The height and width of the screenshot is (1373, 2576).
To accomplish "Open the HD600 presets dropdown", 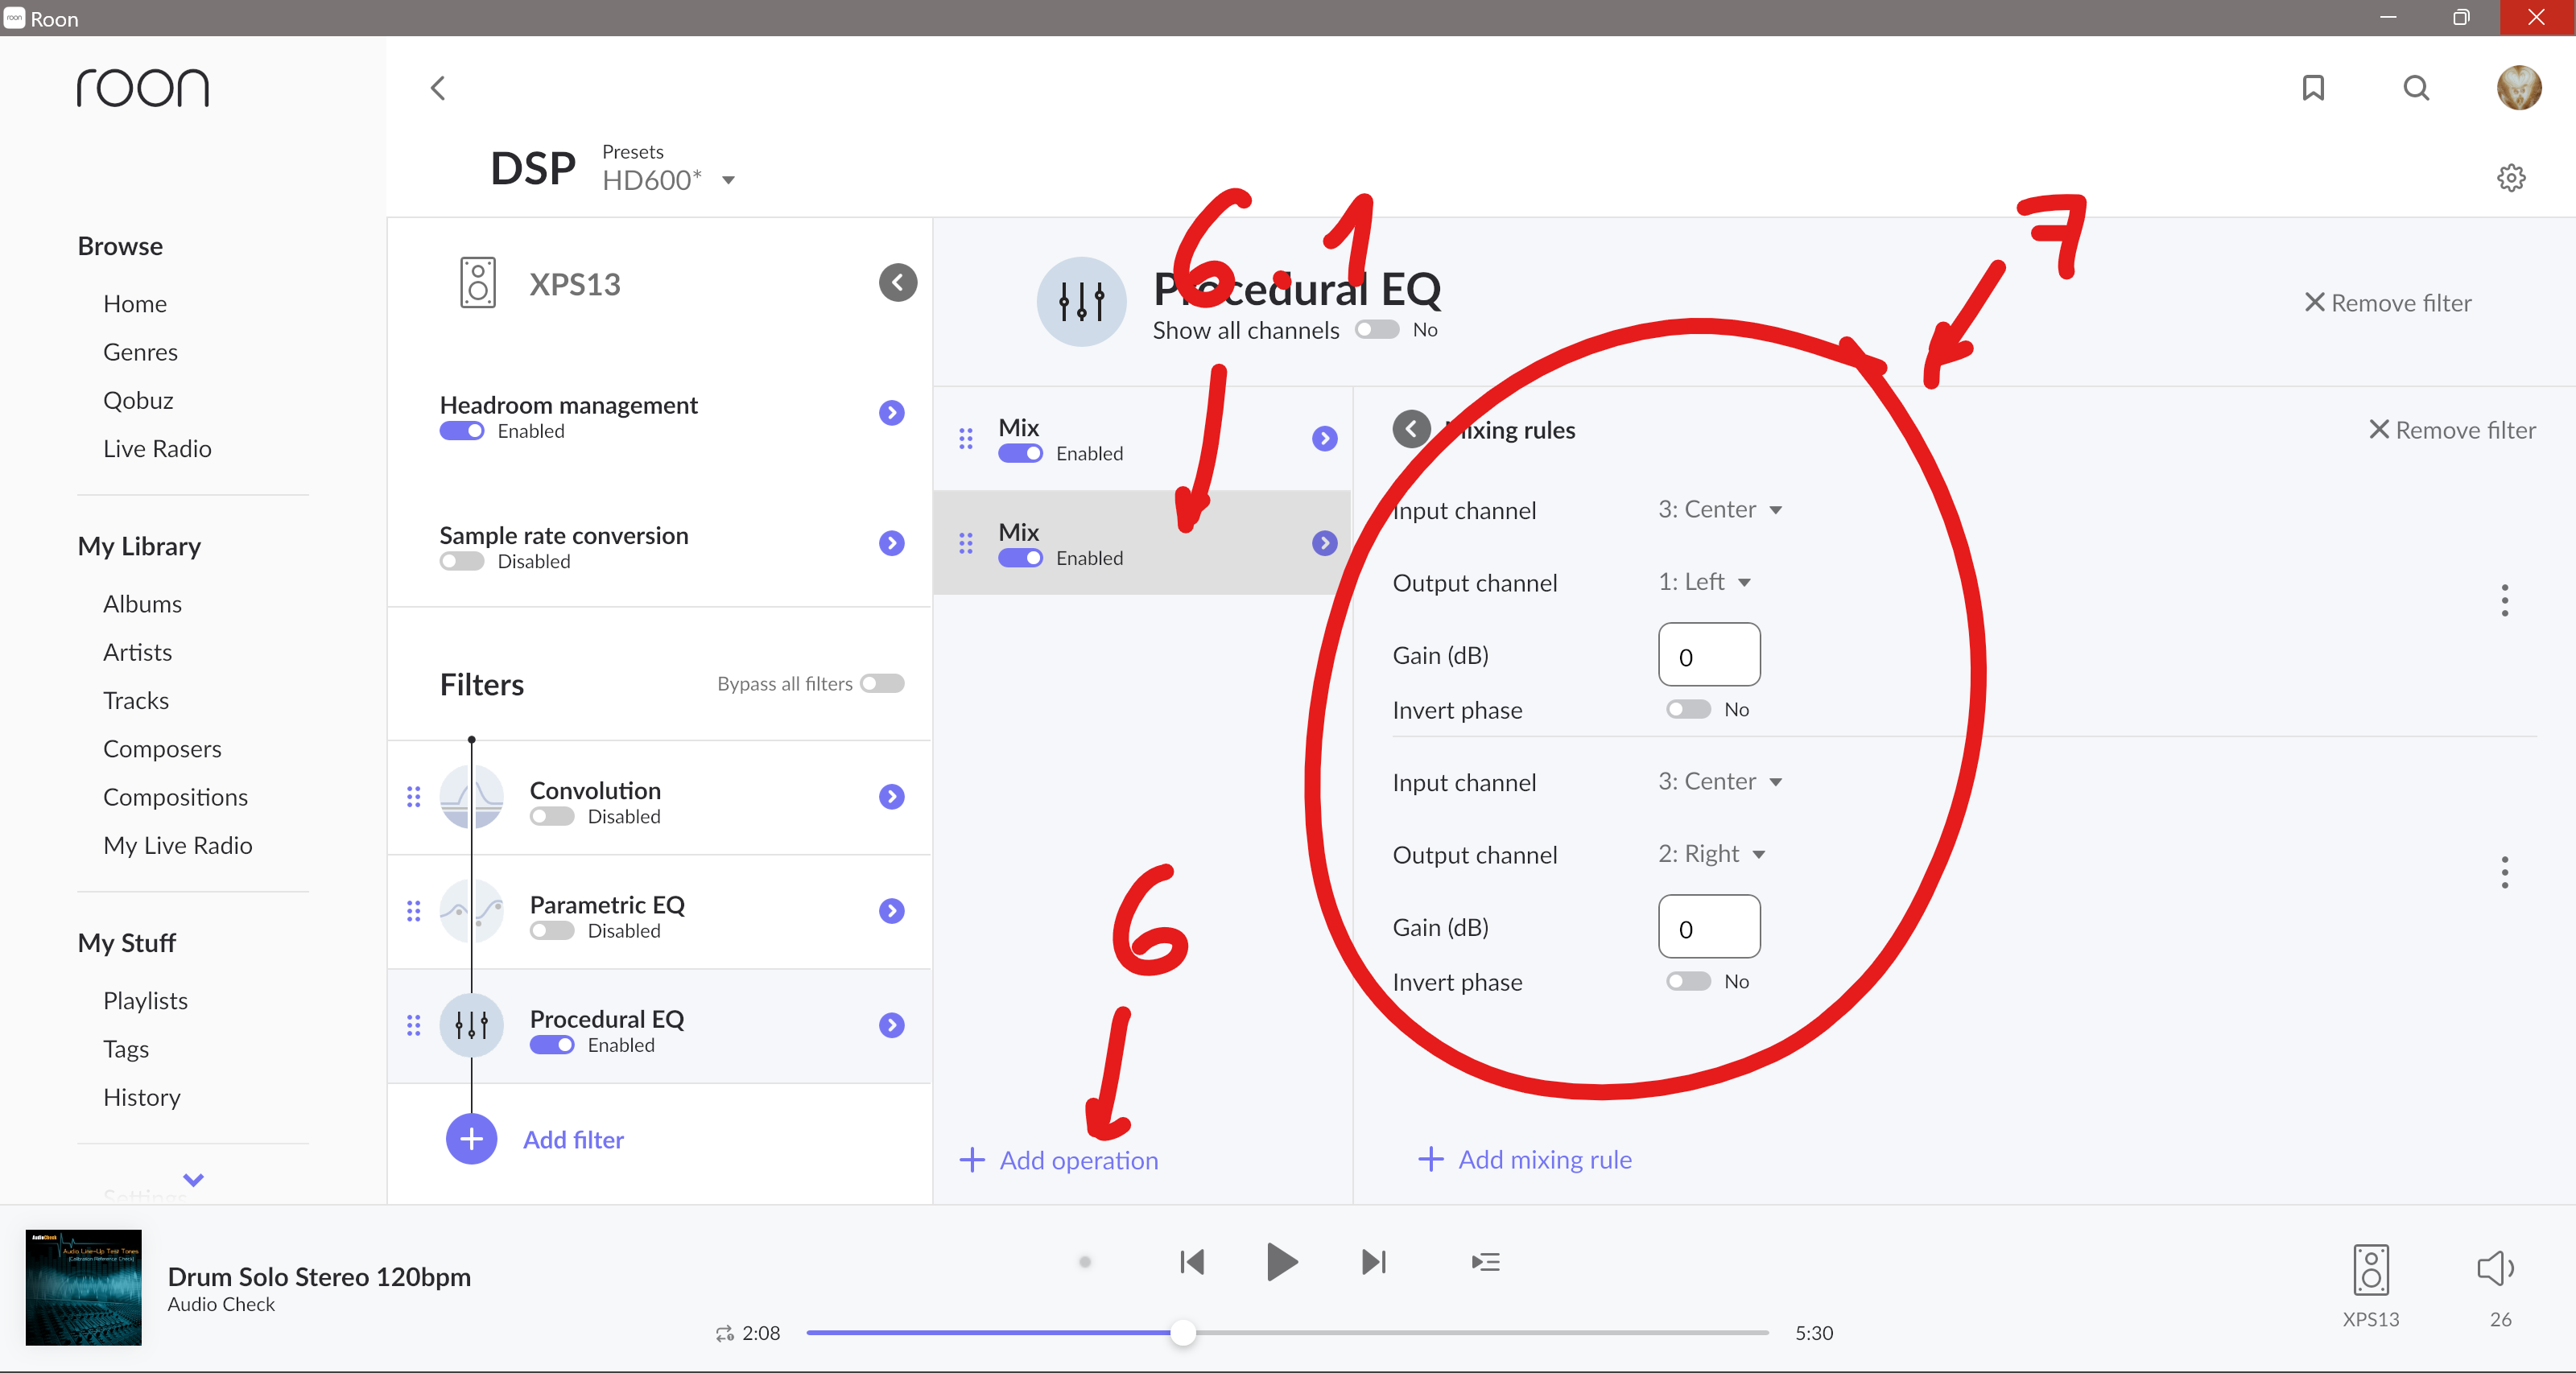I will (x=669, y=180).
